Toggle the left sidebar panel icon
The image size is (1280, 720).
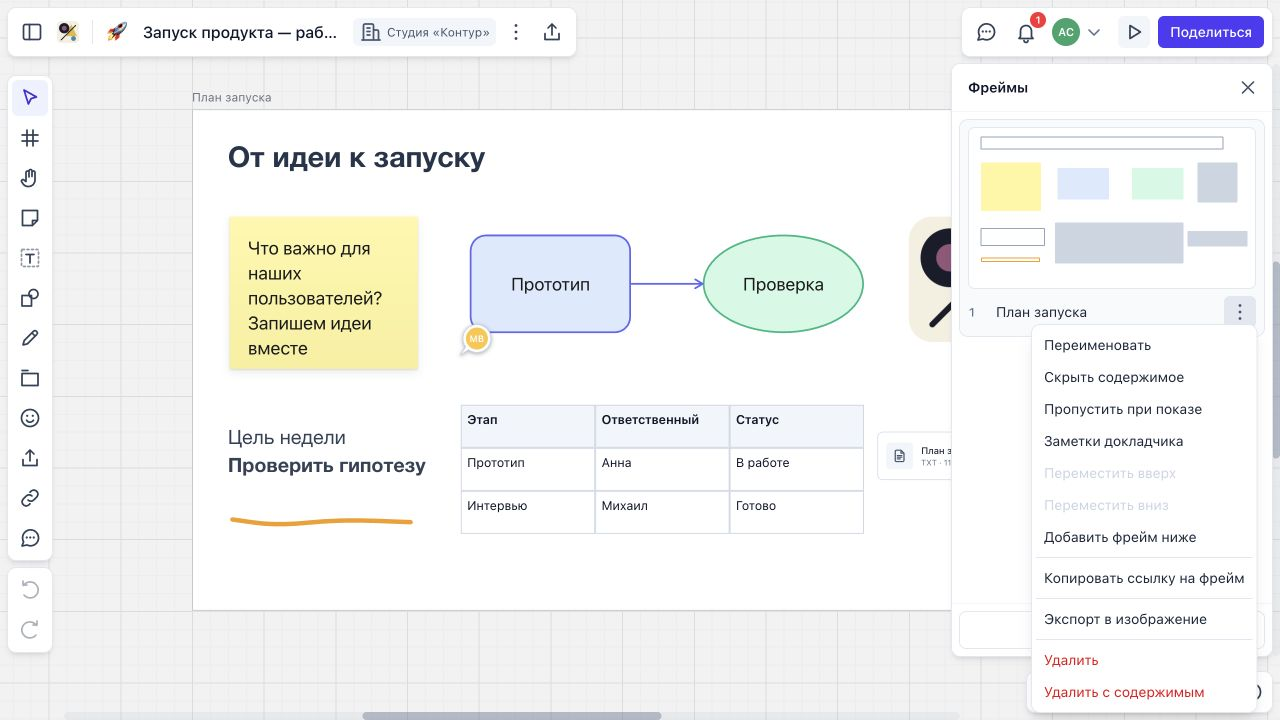coord(32,32)
